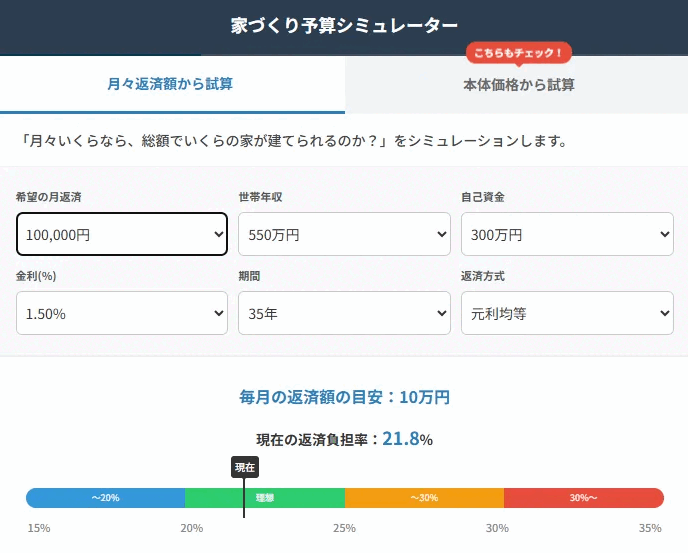Click the 毎月の返済額の目安：10万円 result text
Viewport: 688px width, 553px height.
tap(344, 397)
